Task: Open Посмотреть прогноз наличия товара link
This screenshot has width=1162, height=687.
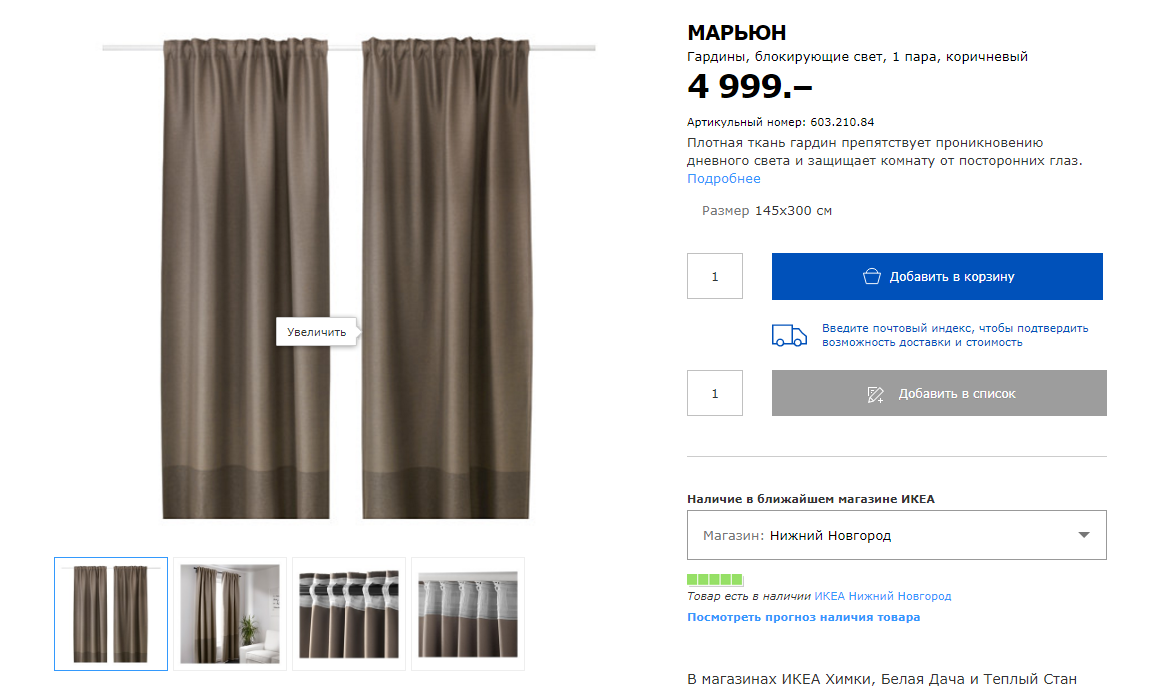Action: pyautogui.click(x=803, y=617)
